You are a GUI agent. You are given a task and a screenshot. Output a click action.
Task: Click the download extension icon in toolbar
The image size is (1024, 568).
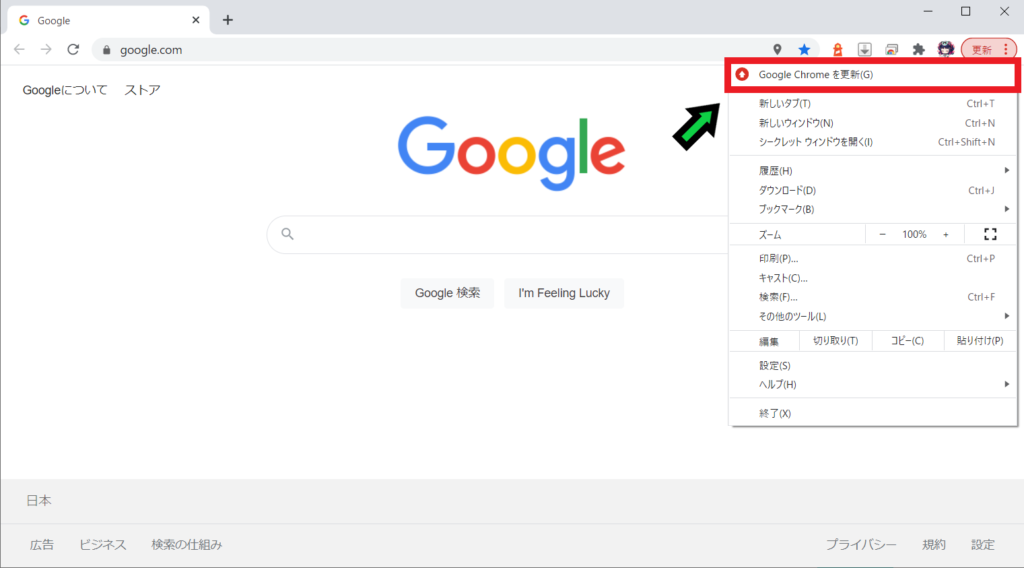(865, 49)
